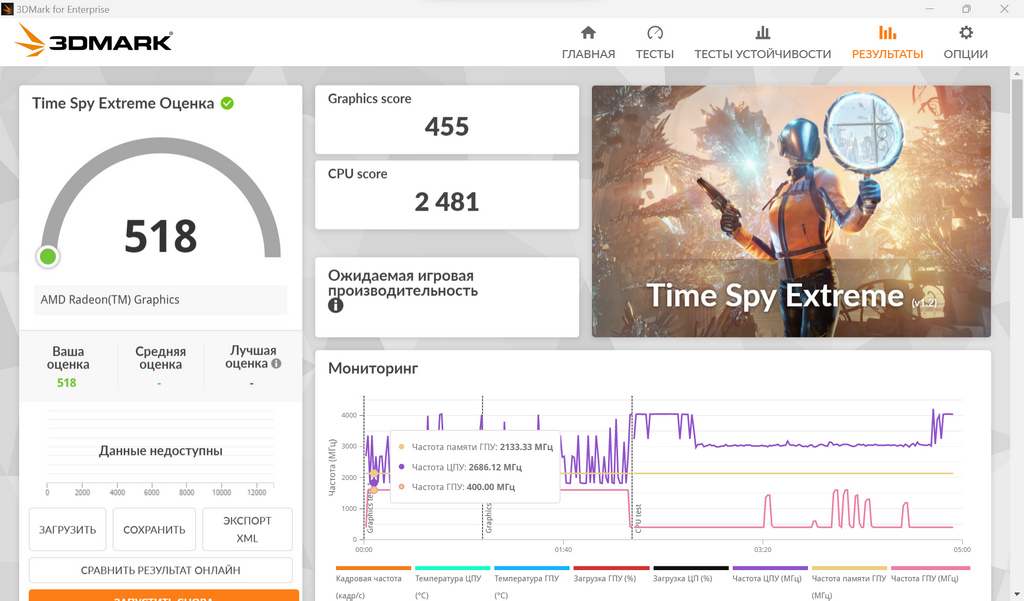
Task: Click info icon beside Лучшая оценка
Action: [x=277, y=364]
